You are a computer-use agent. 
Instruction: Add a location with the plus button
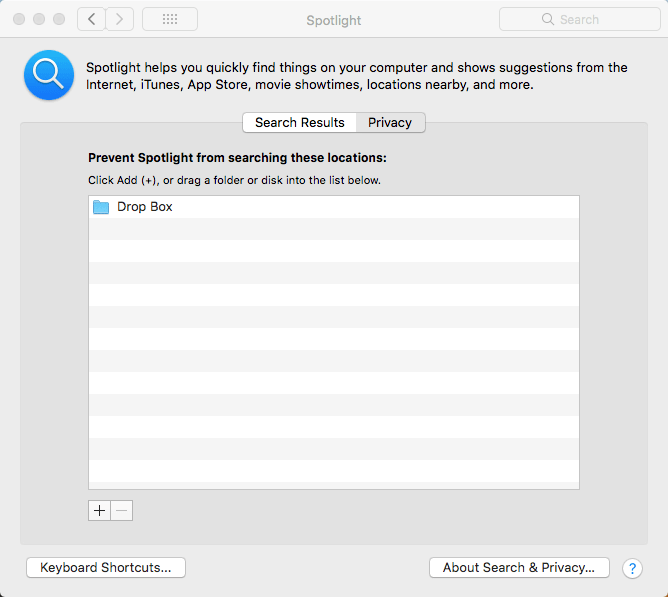click(x=99, y=510)
